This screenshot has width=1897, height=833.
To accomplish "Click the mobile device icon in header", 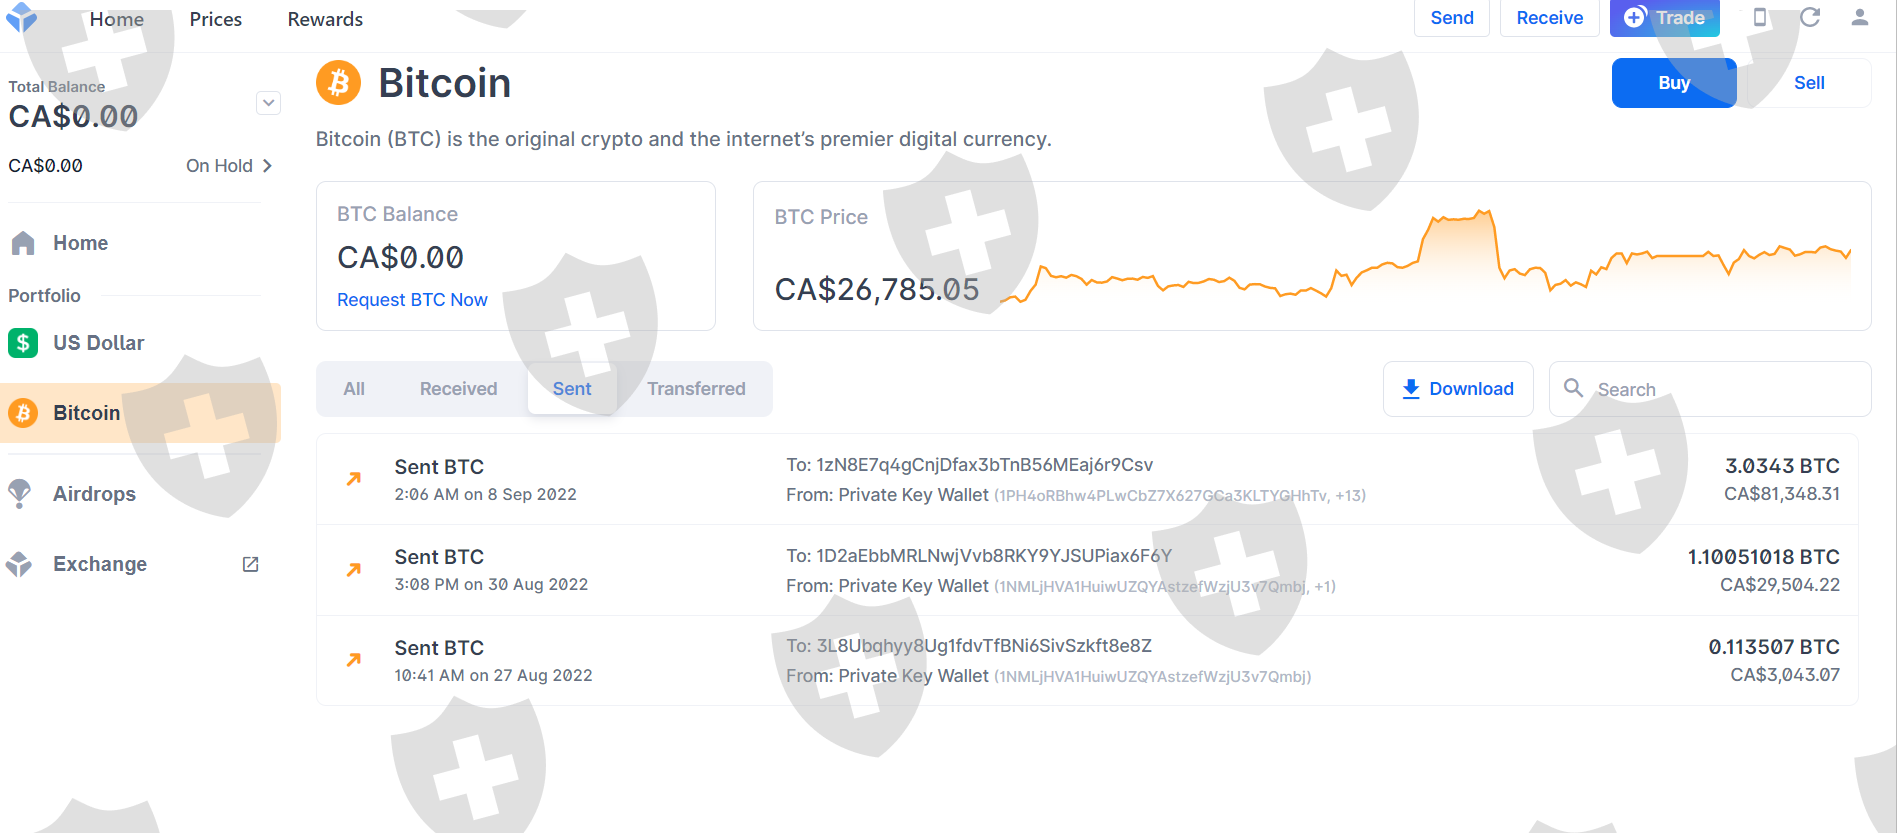I will 1760,17.
